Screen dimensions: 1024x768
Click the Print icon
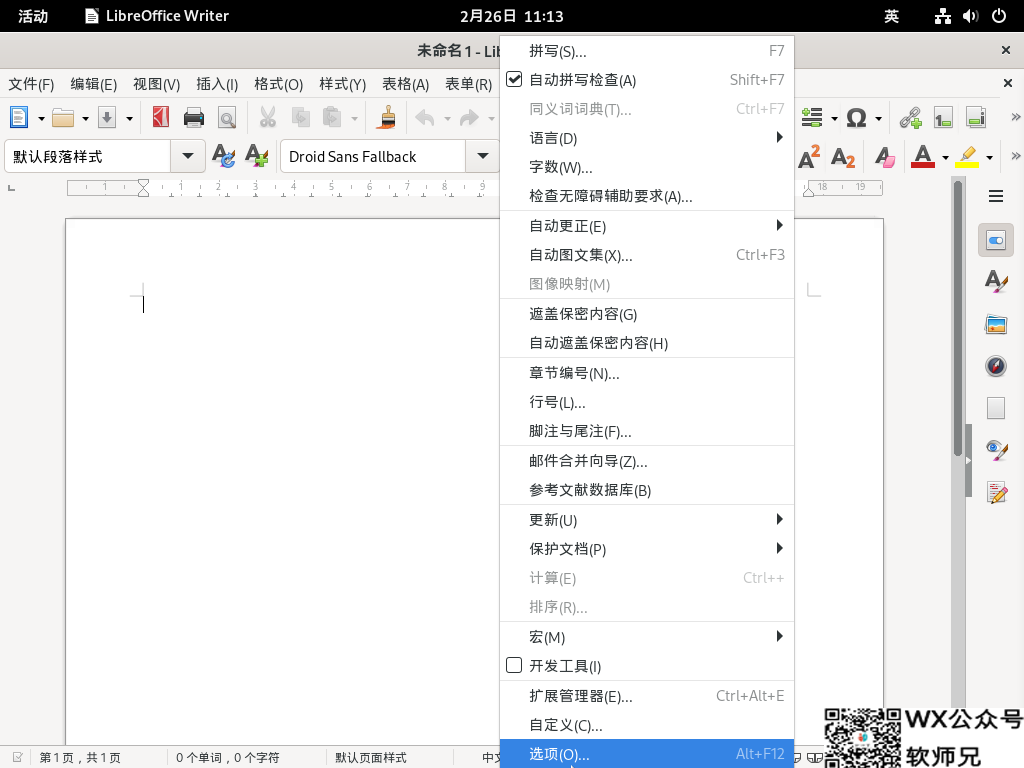pos(194,118)
